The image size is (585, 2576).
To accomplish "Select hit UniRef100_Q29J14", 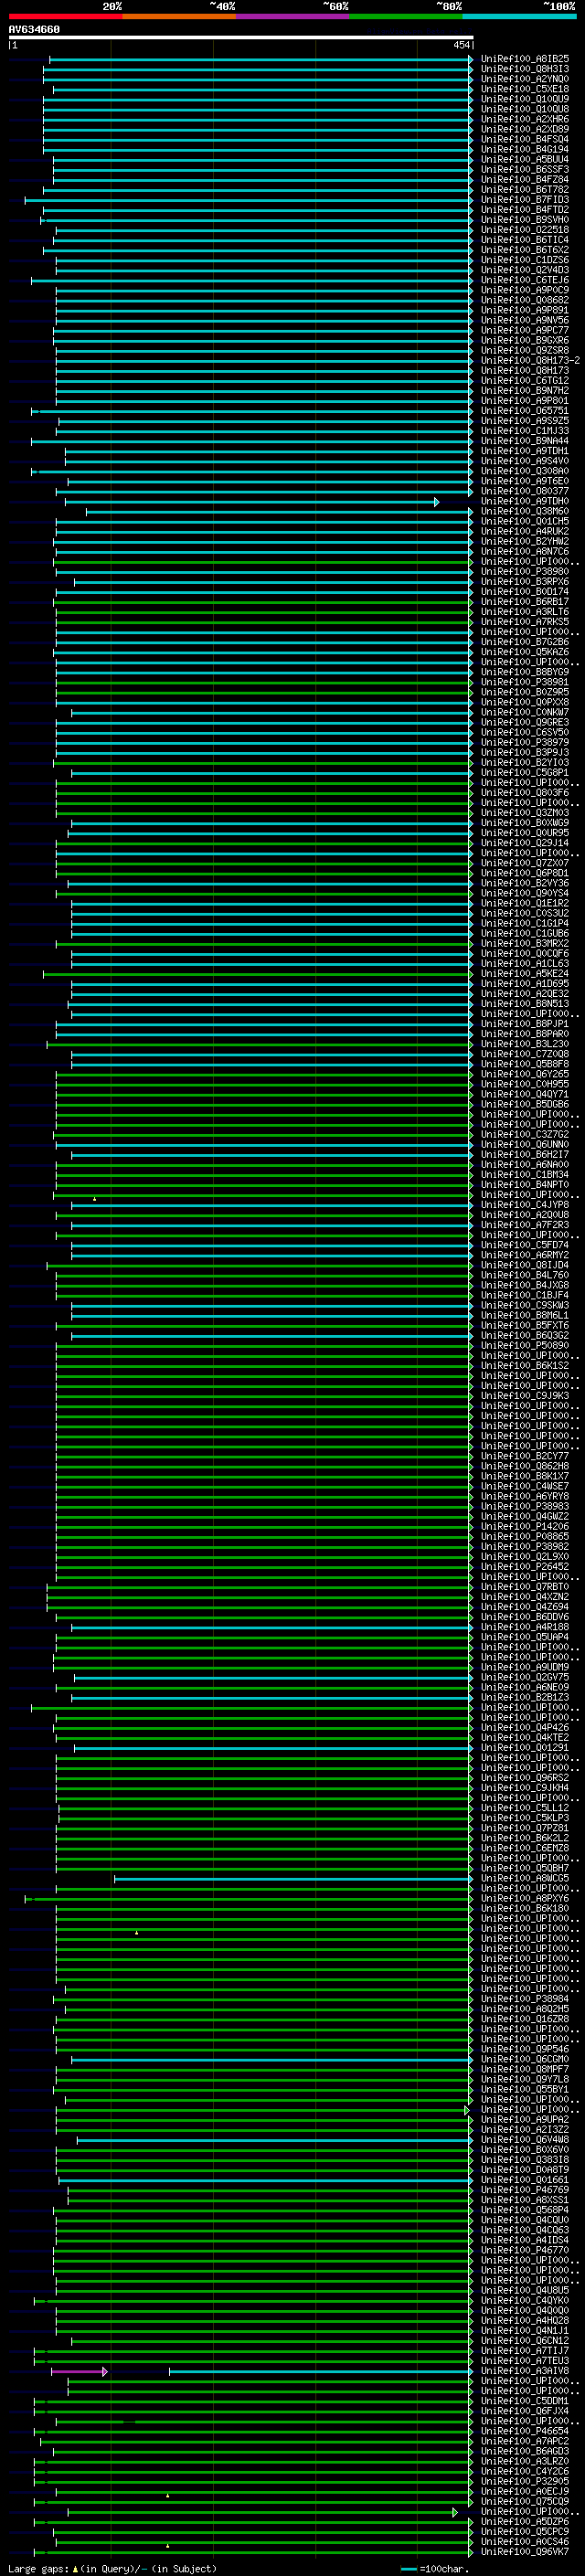I will tap(525, 843).
